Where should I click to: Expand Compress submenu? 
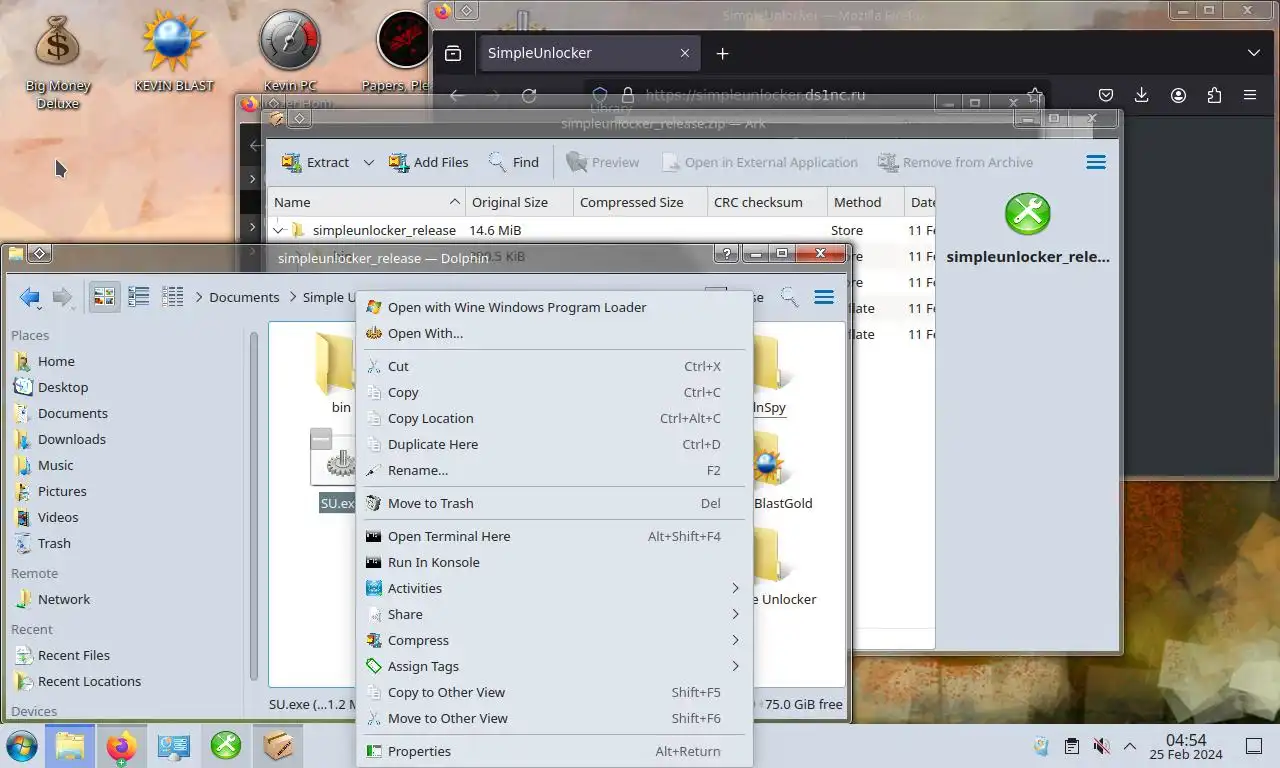tap(554, 640)
